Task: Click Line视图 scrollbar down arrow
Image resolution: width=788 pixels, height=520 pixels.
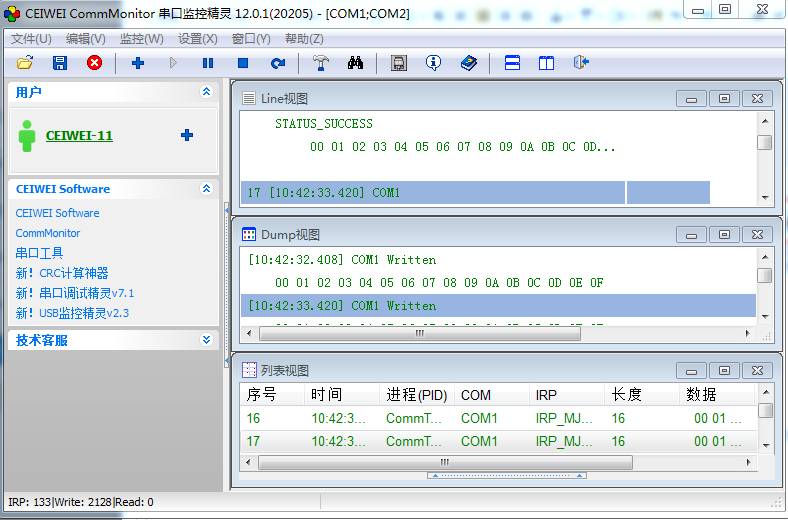Action: click(765, 197)
